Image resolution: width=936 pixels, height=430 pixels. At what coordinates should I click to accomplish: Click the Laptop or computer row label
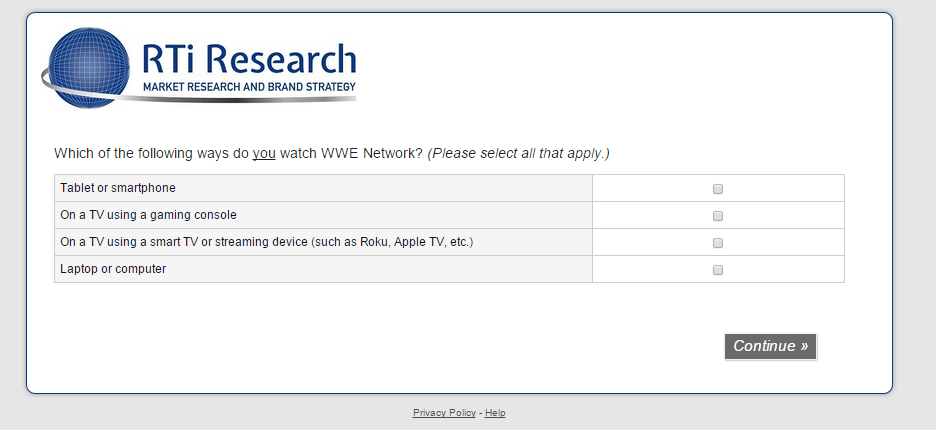[113, 269]
